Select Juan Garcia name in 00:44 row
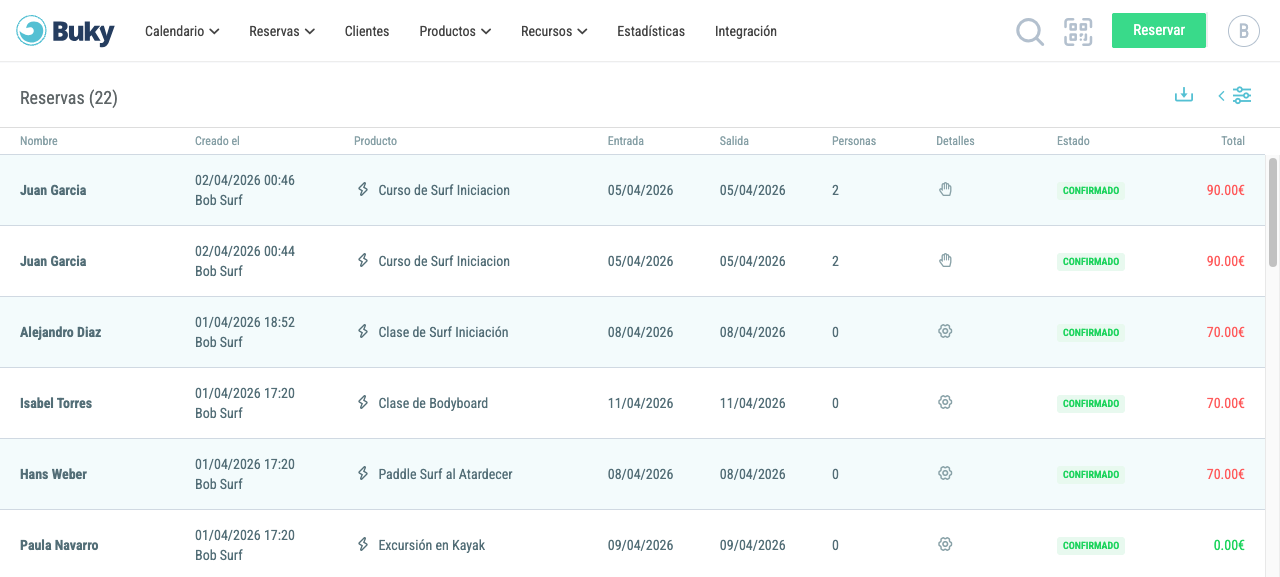This screenshot has height=577, width=1280. [x=53, y=261]
